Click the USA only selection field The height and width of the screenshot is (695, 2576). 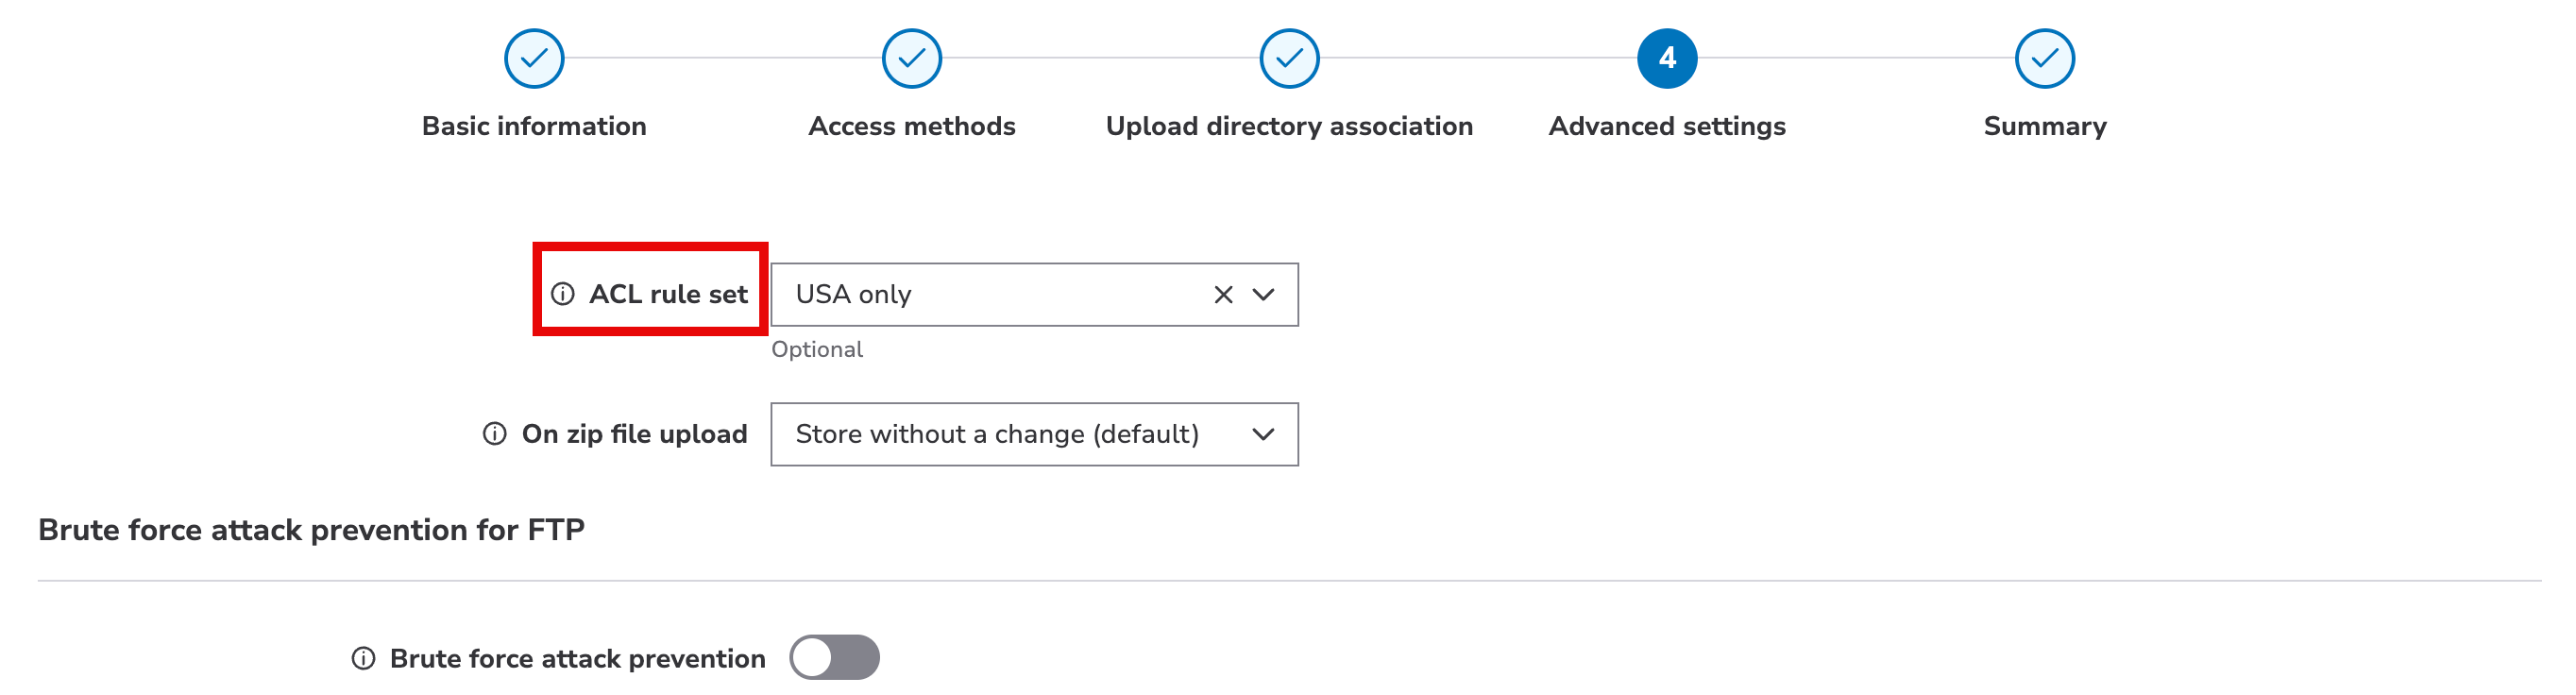990,295
